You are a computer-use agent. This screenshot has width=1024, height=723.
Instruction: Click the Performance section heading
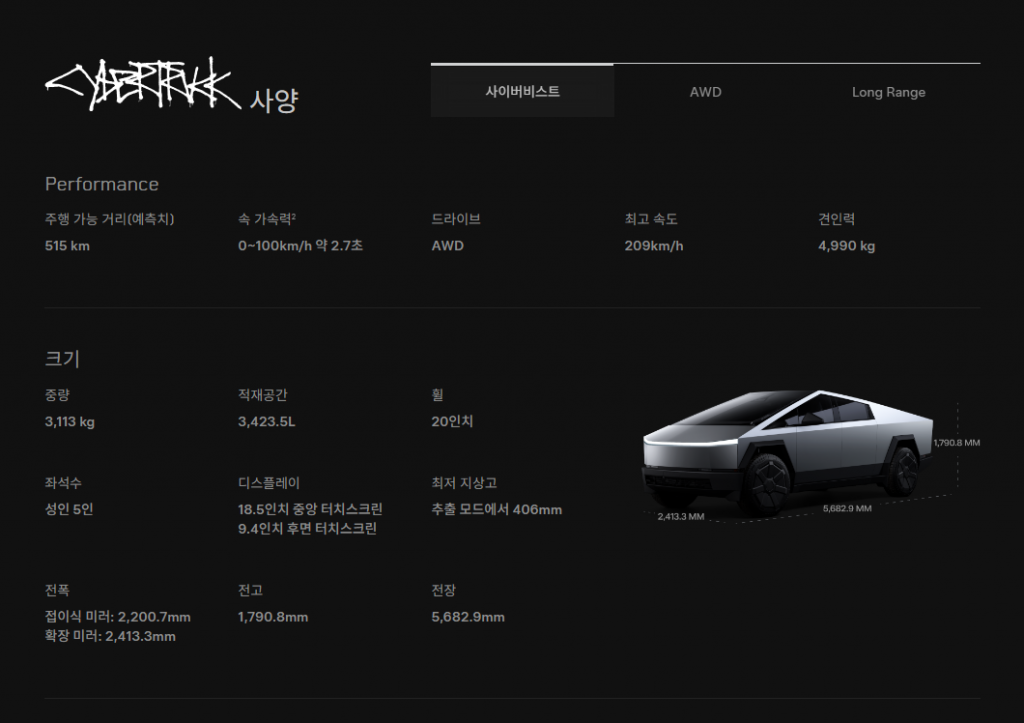tap(101, 184)
